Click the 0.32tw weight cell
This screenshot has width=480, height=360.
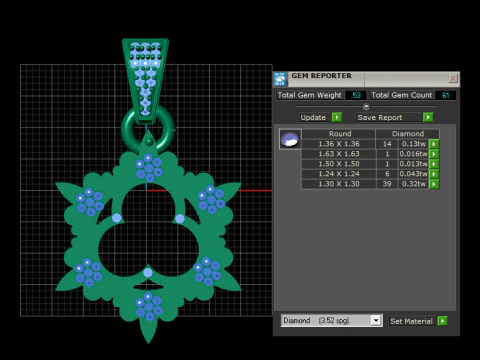click(x=413, y=184)
